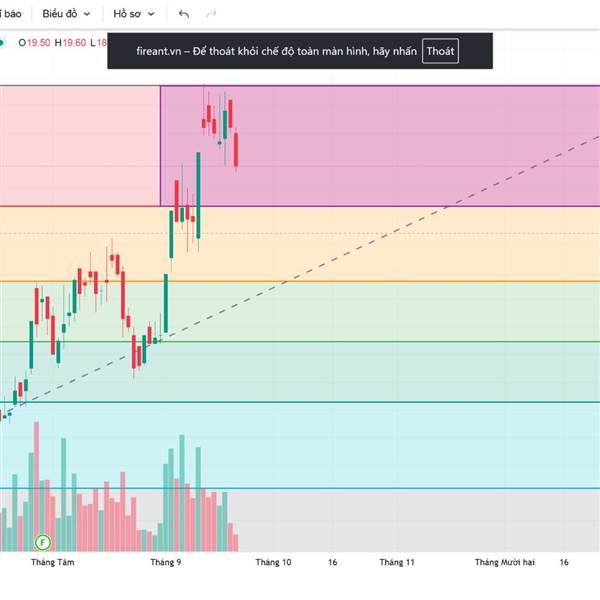Select the green horizontal level line
Screen dimensions: 600x600
point(400,342)
